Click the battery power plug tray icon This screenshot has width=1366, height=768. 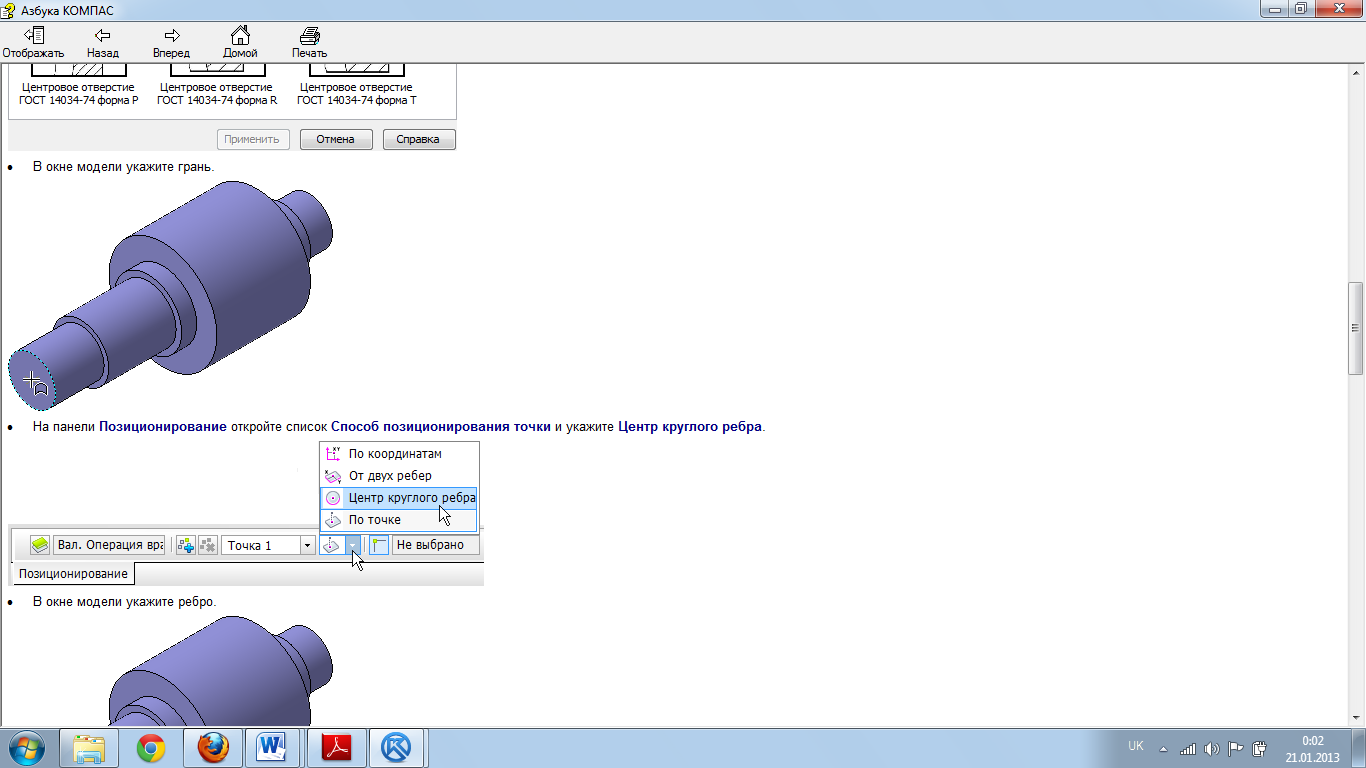tap(1260, 748)
